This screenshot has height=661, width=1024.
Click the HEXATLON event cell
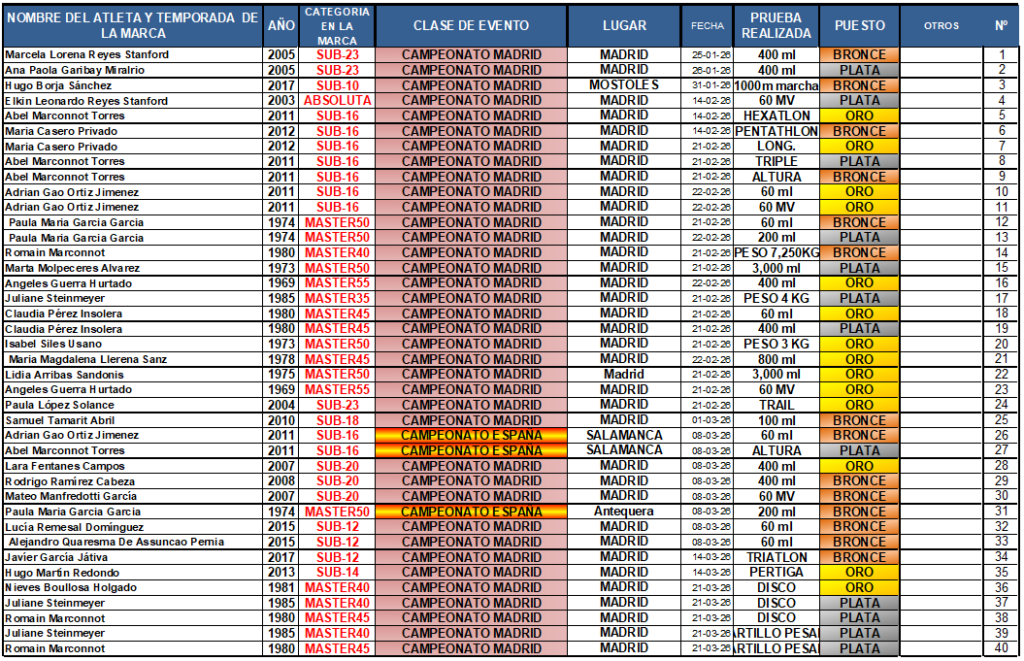(x=775, y=116)
